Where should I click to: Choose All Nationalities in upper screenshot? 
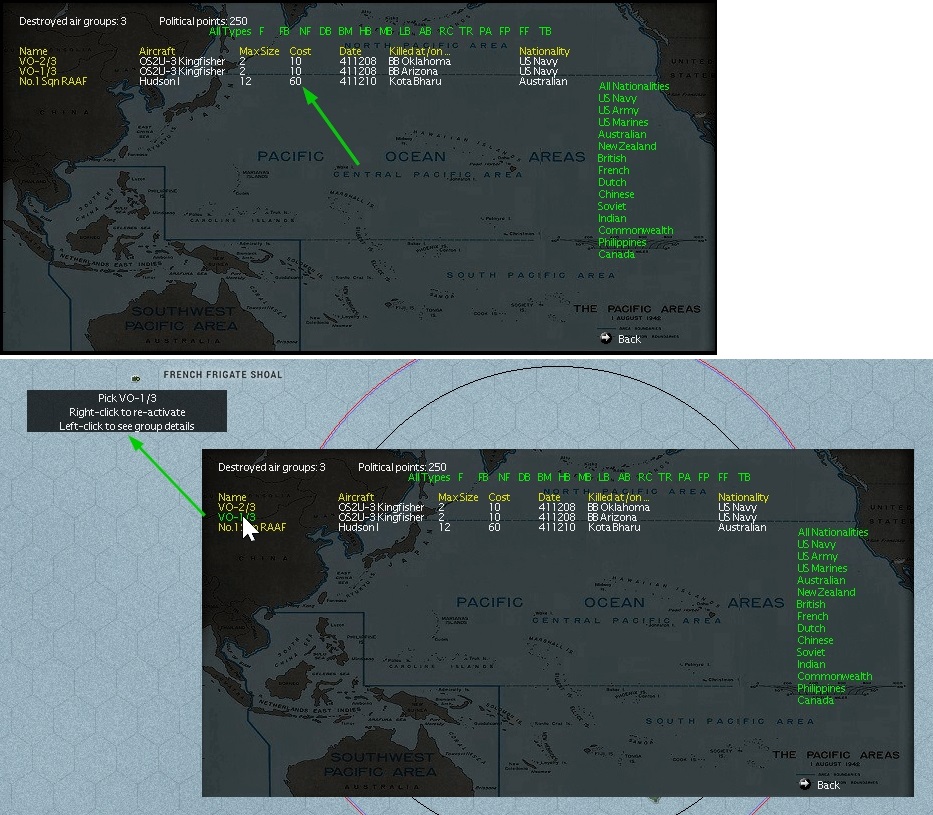pos(634,86)
